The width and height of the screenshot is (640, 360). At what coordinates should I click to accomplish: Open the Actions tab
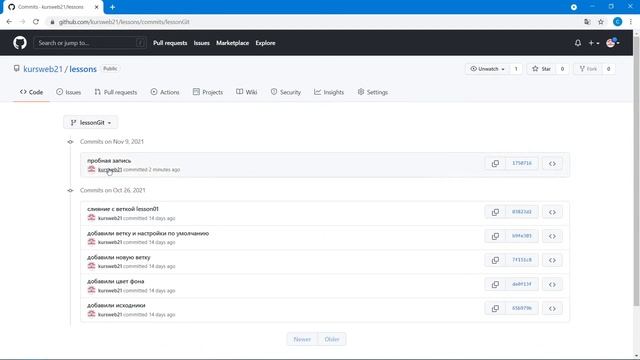(x=165, y=92)
